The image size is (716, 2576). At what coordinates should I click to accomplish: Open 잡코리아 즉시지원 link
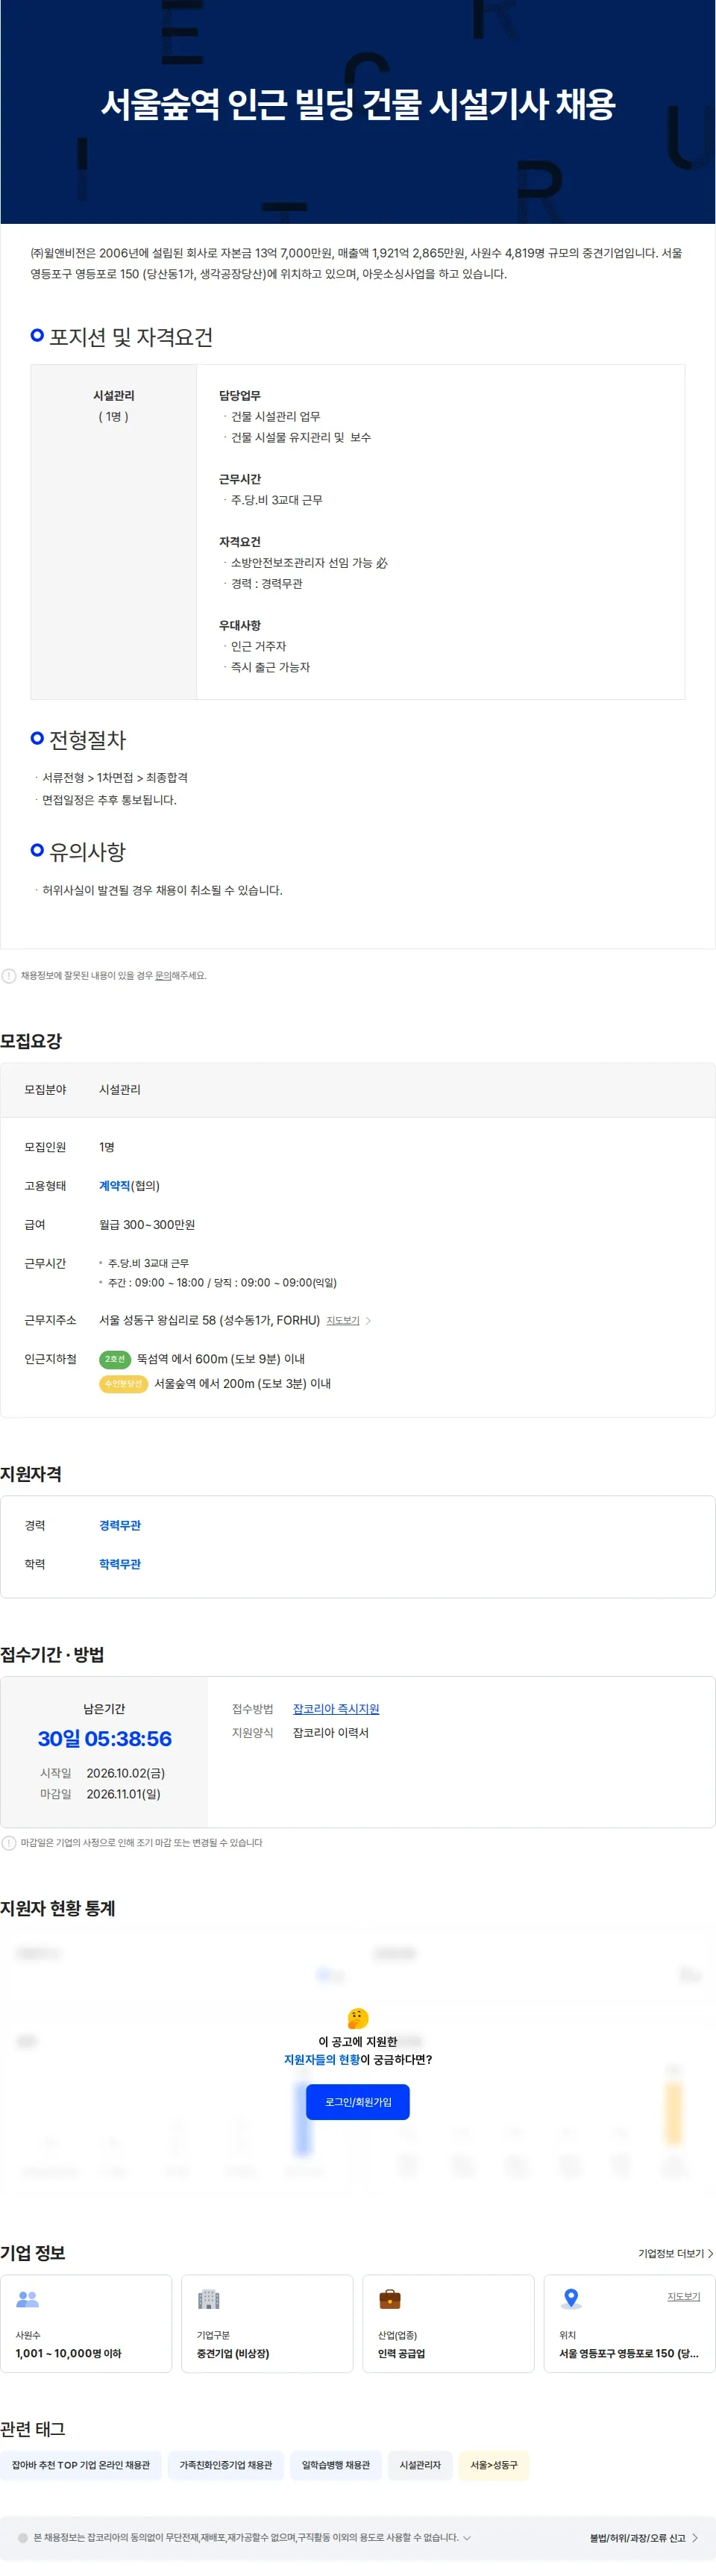[x=335, y=1709]
